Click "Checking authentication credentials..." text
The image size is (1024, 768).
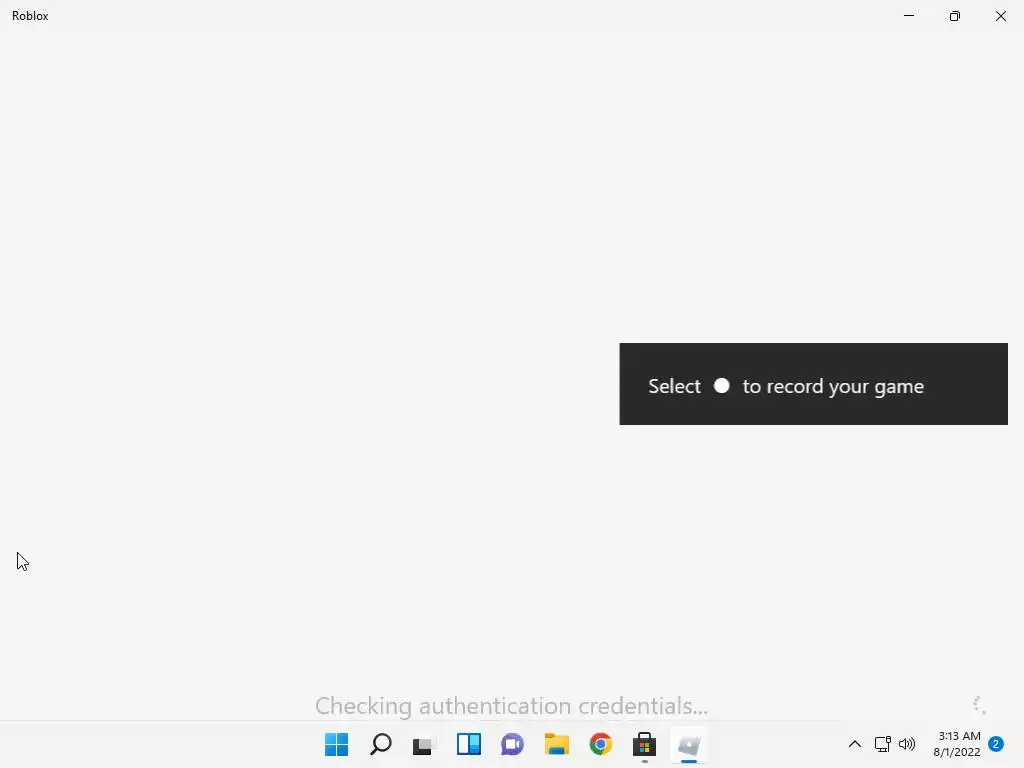click(511, 706)
